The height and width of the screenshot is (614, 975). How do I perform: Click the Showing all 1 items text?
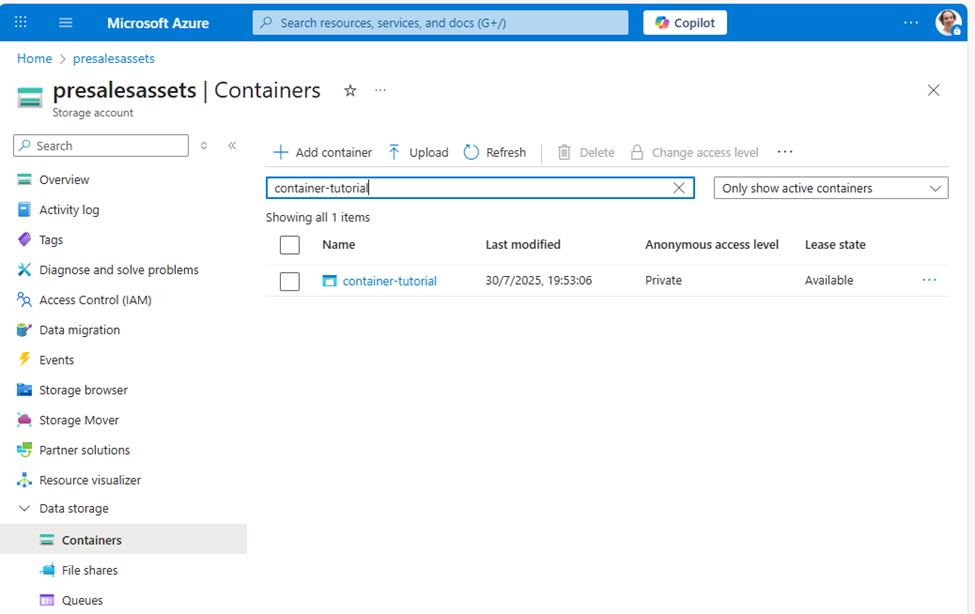[318, 217]
